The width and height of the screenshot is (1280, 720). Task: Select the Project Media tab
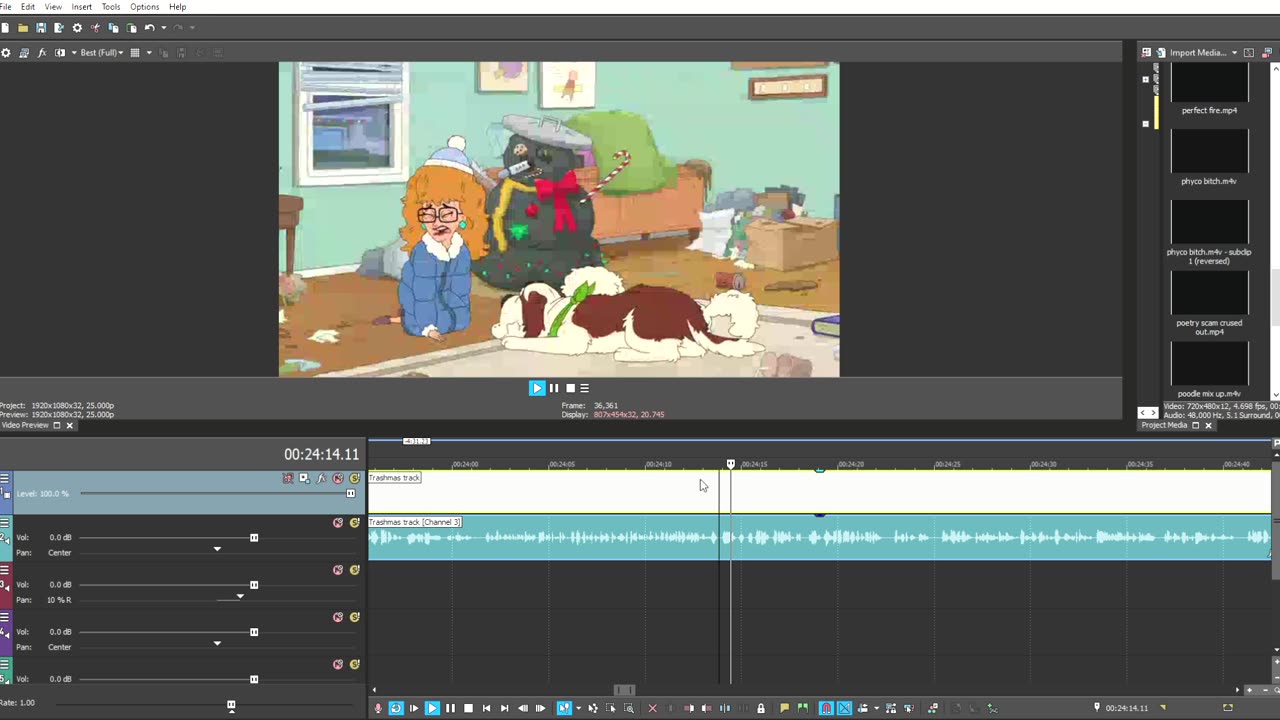pyautogui.click(x=1164, y=425)
